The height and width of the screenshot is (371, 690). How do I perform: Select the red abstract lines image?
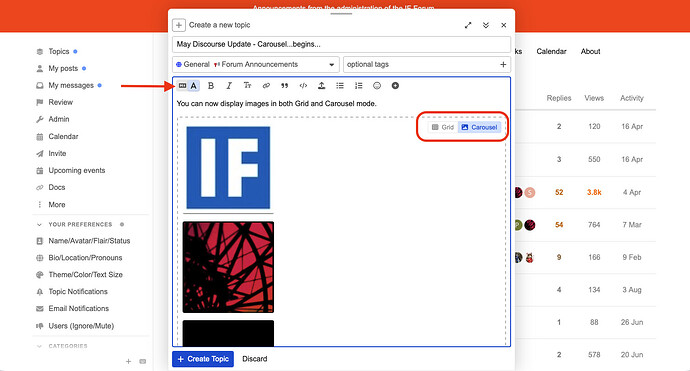228,267
